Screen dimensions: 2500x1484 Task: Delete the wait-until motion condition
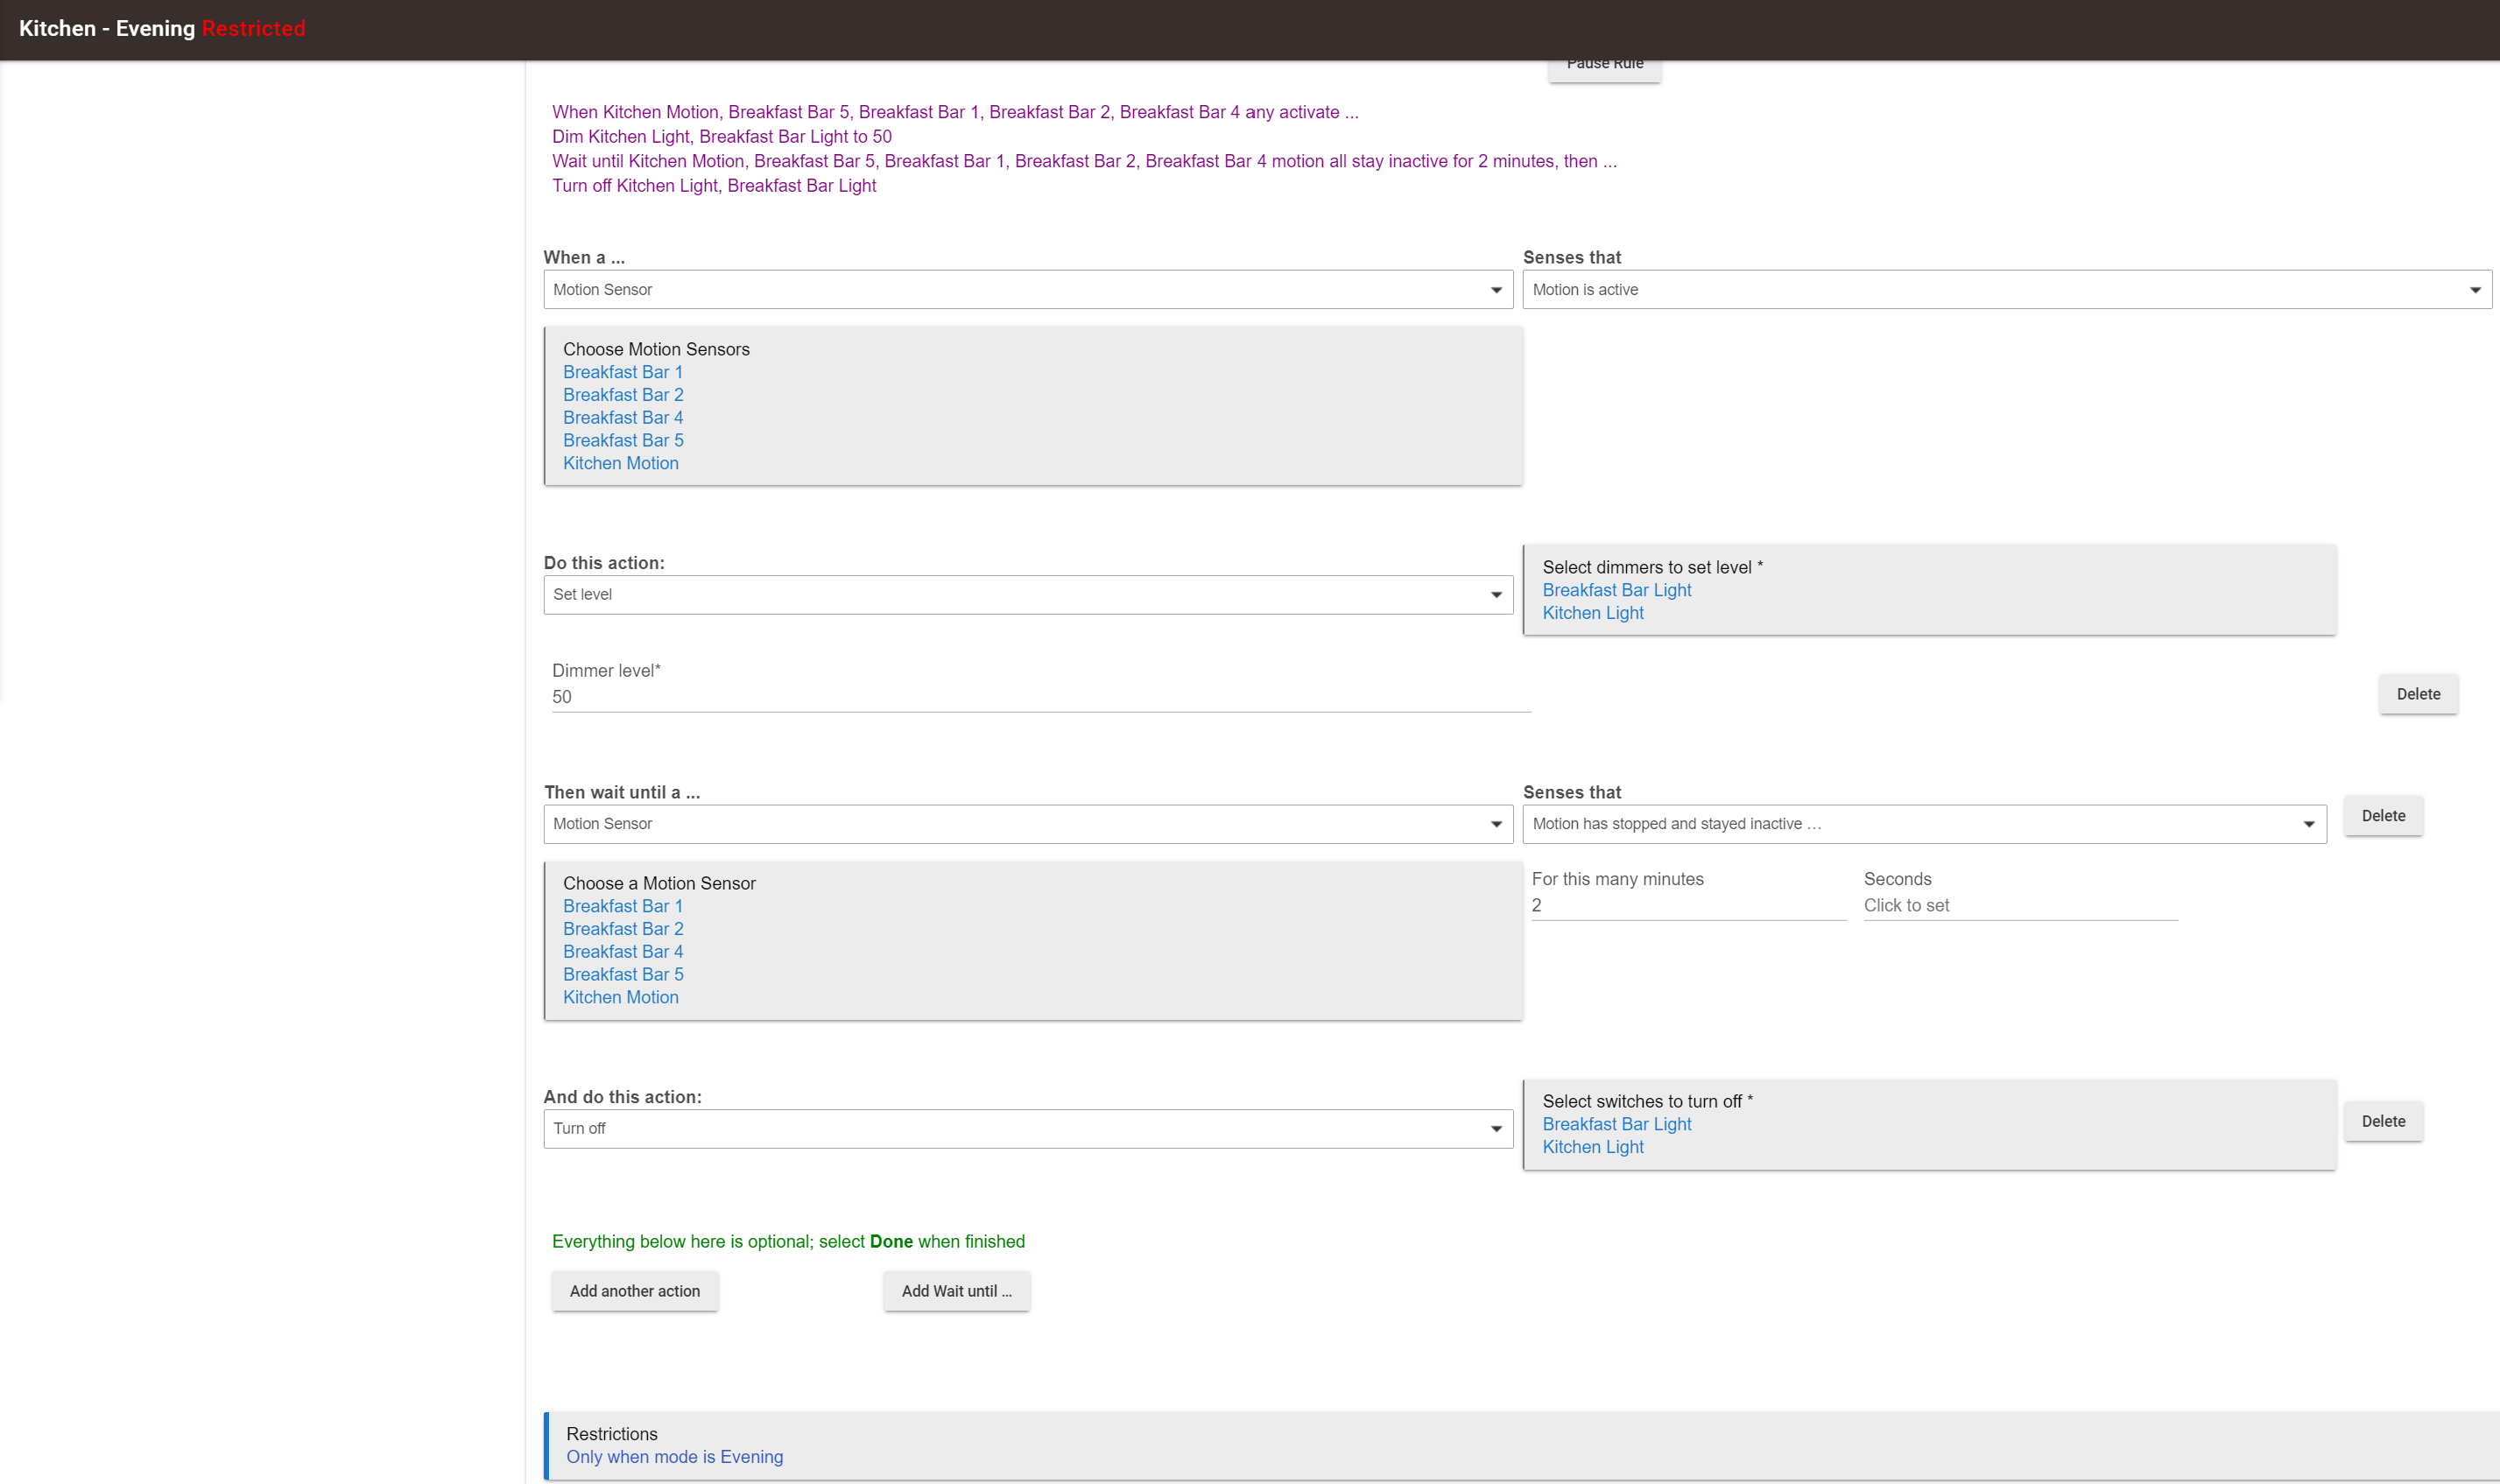pos(2383,816)
